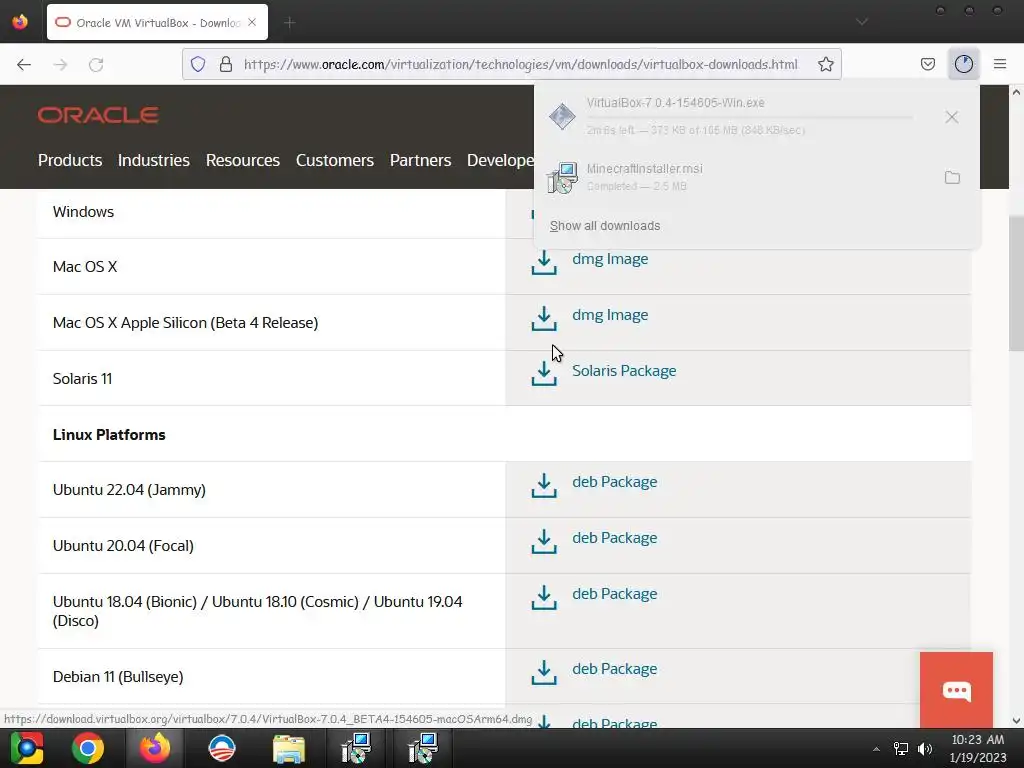Open the red chat support button

click(x=956, y=690)
